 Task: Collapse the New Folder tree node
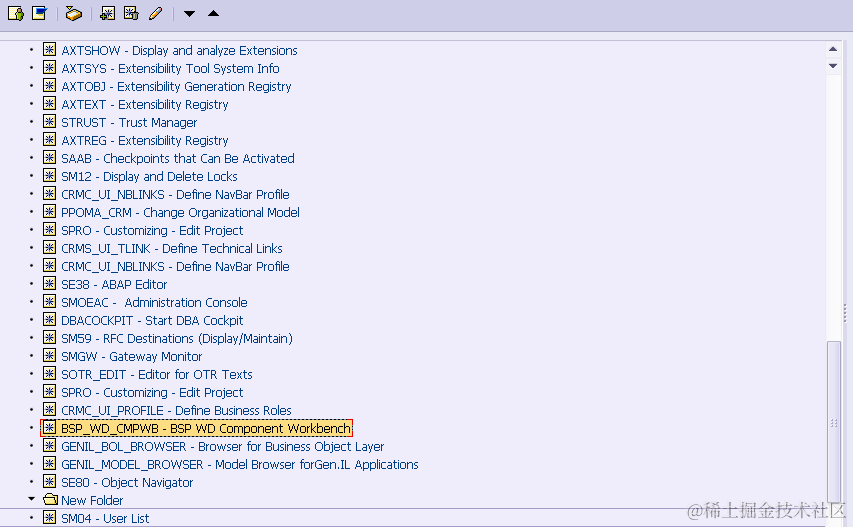[32, 499]
